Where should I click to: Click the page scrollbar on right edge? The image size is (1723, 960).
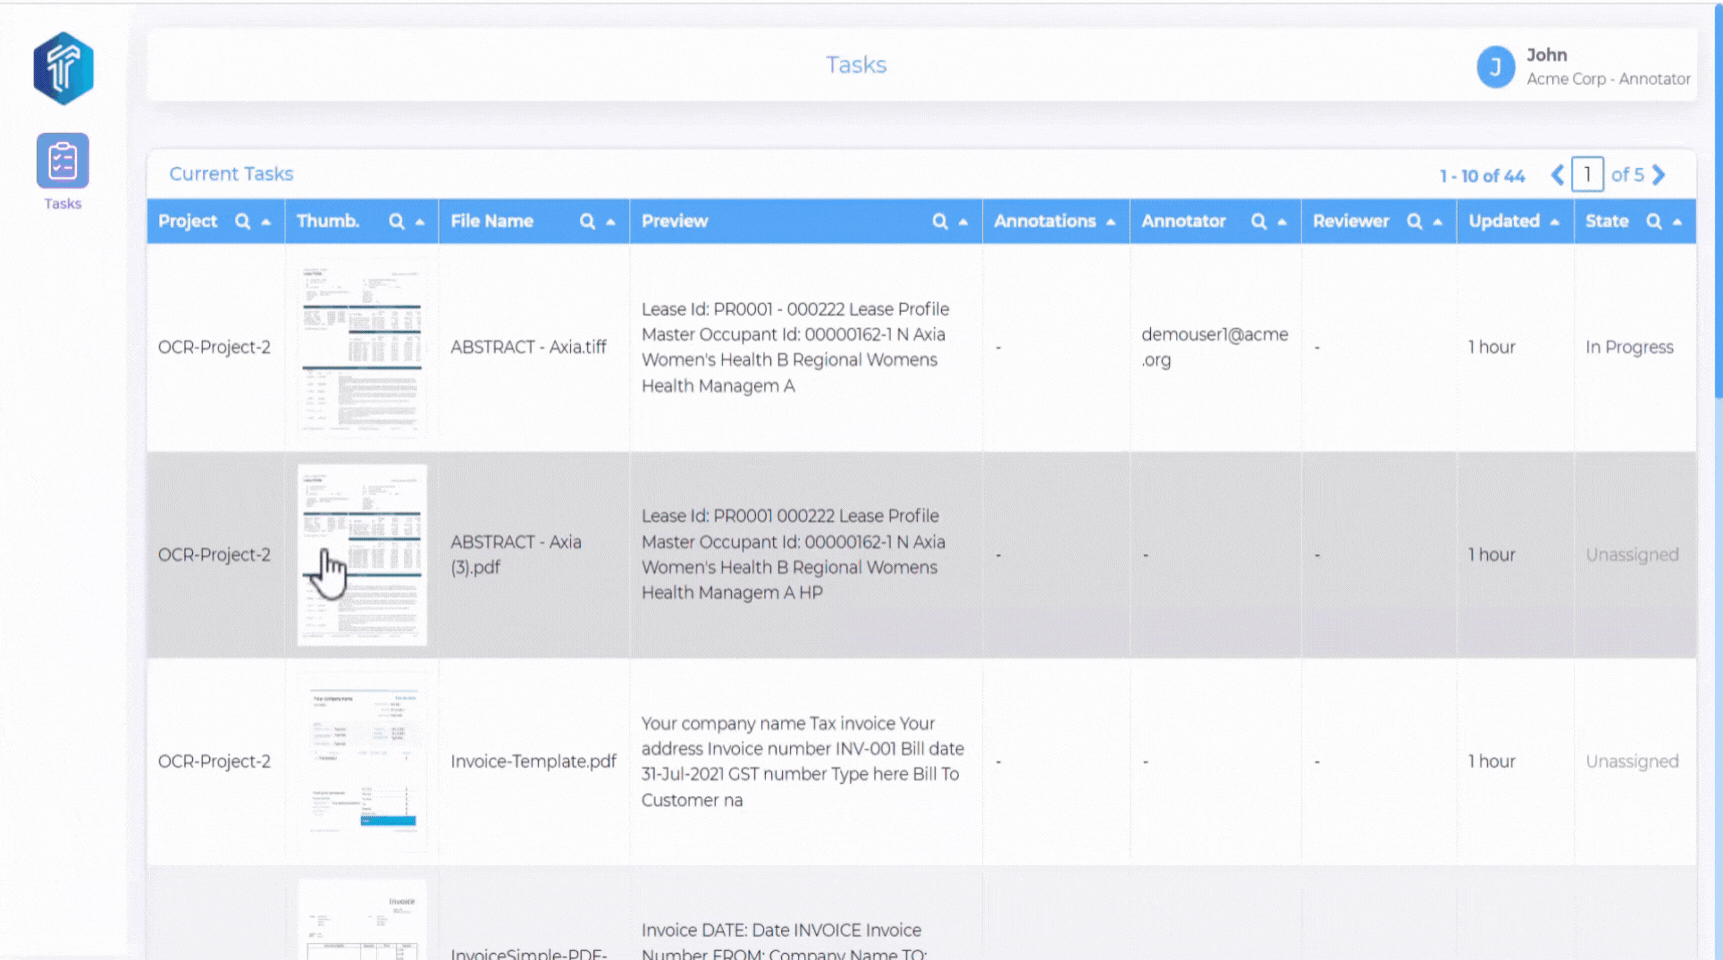click(1718, 200)
